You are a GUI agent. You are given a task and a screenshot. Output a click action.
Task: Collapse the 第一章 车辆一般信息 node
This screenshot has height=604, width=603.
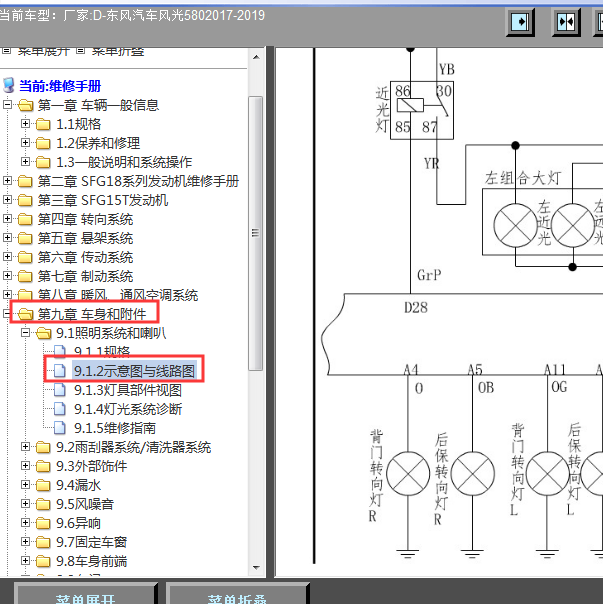pyautogui.click(x=7, y=104)
